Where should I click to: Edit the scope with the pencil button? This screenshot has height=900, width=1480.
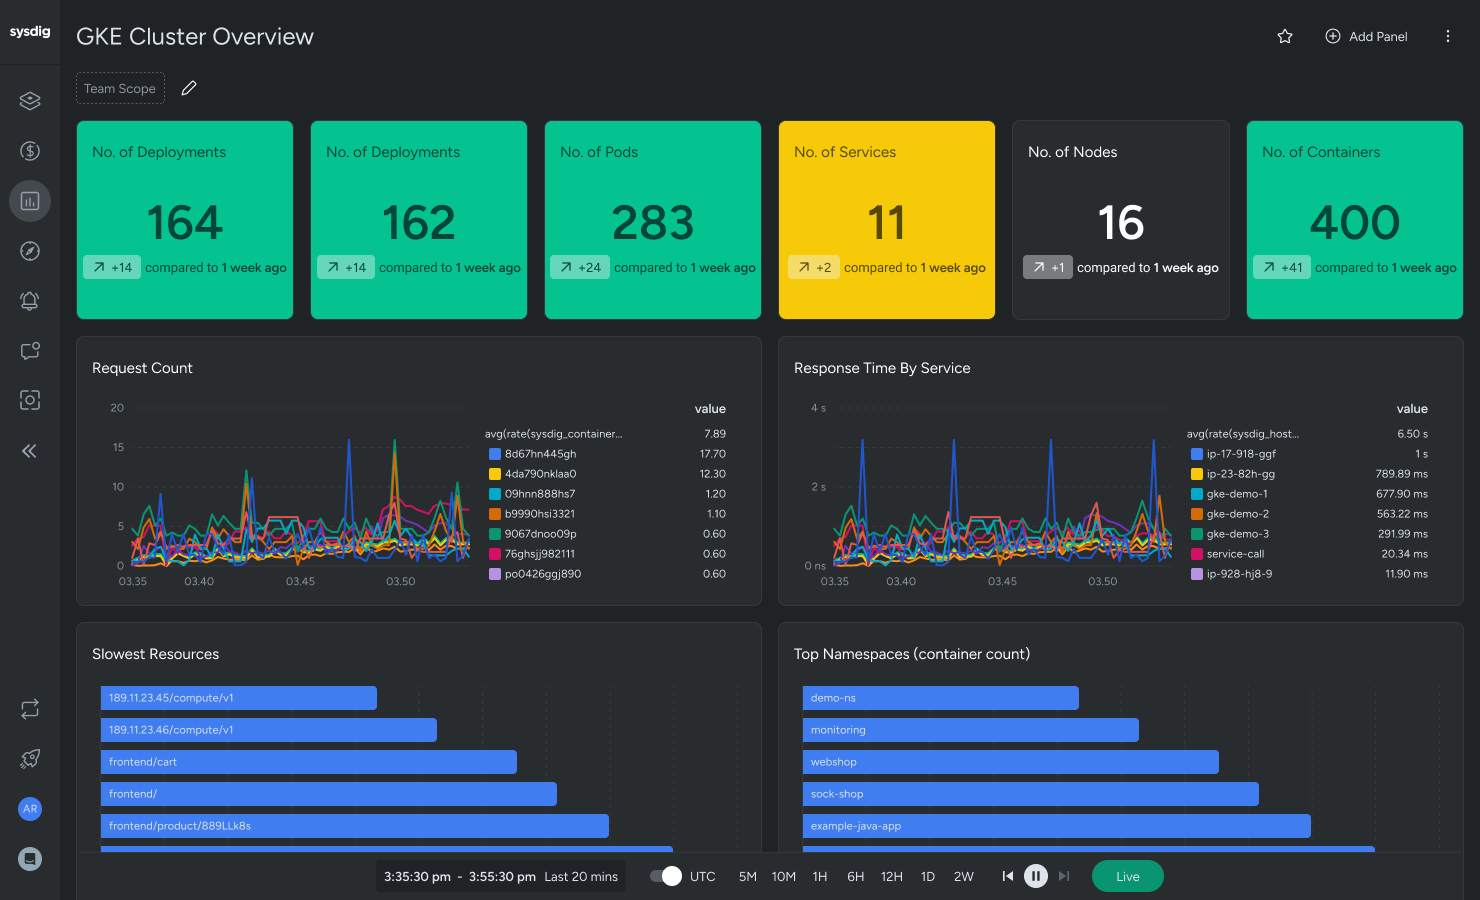pos(189,88)
